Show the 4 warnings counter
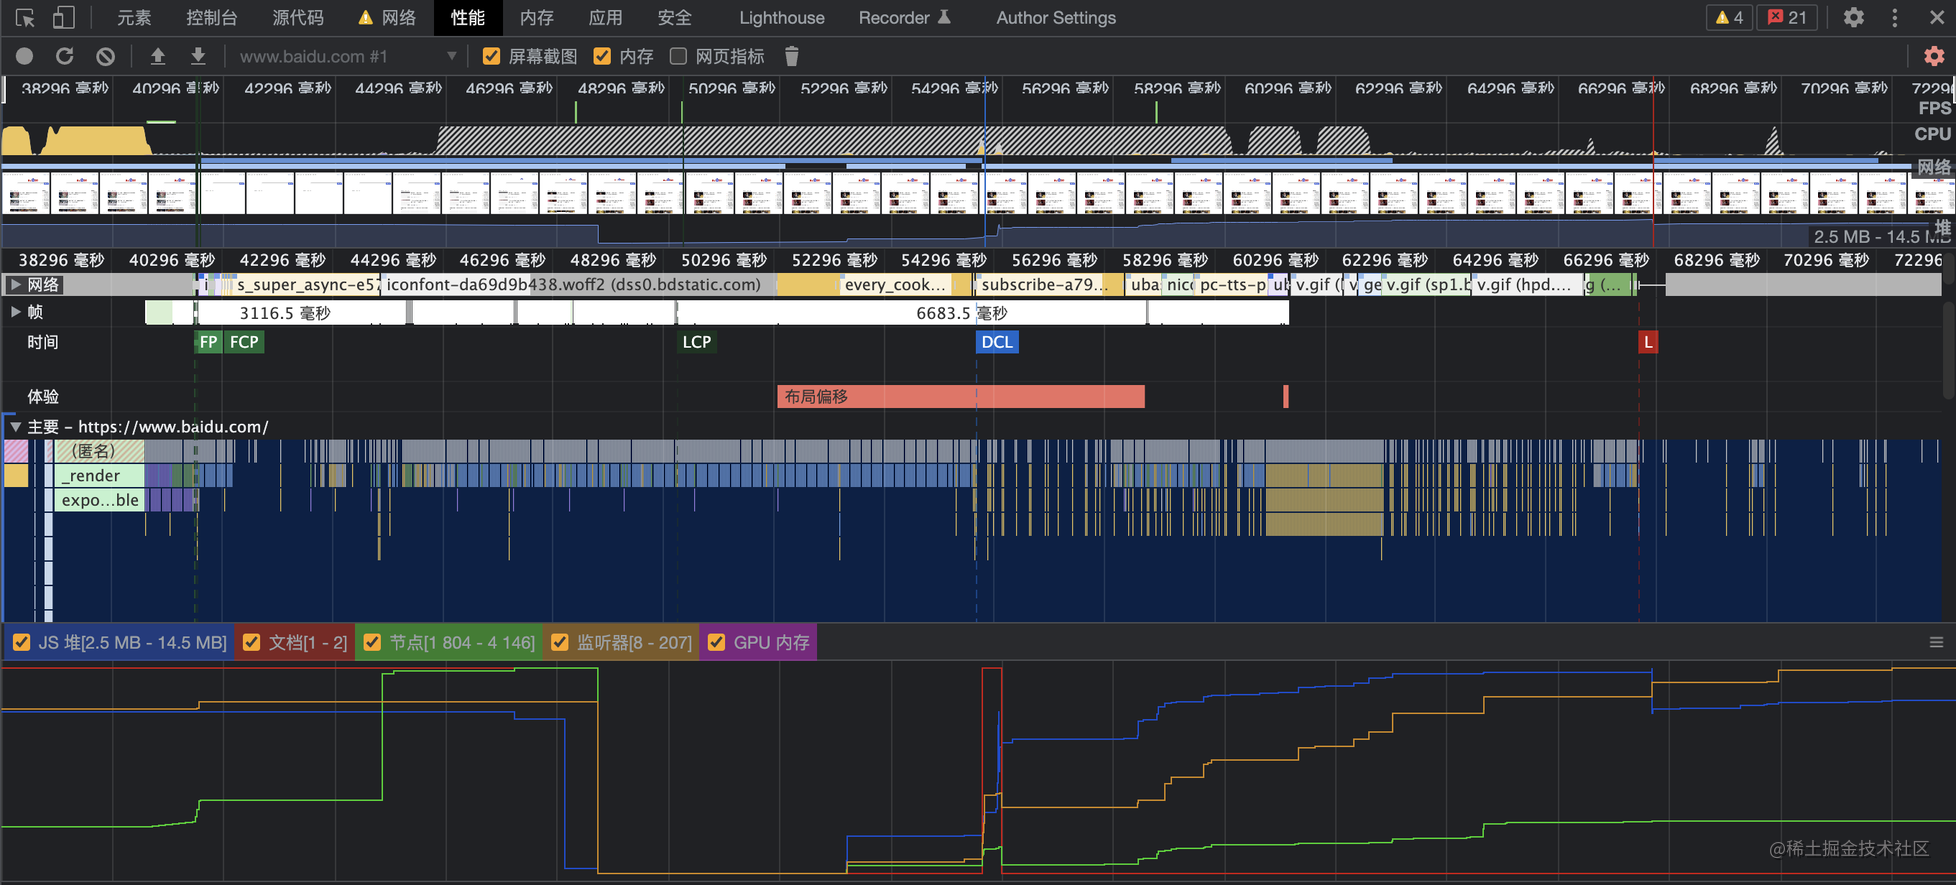Viewport: 1956px width, 885px height. 1729,18
